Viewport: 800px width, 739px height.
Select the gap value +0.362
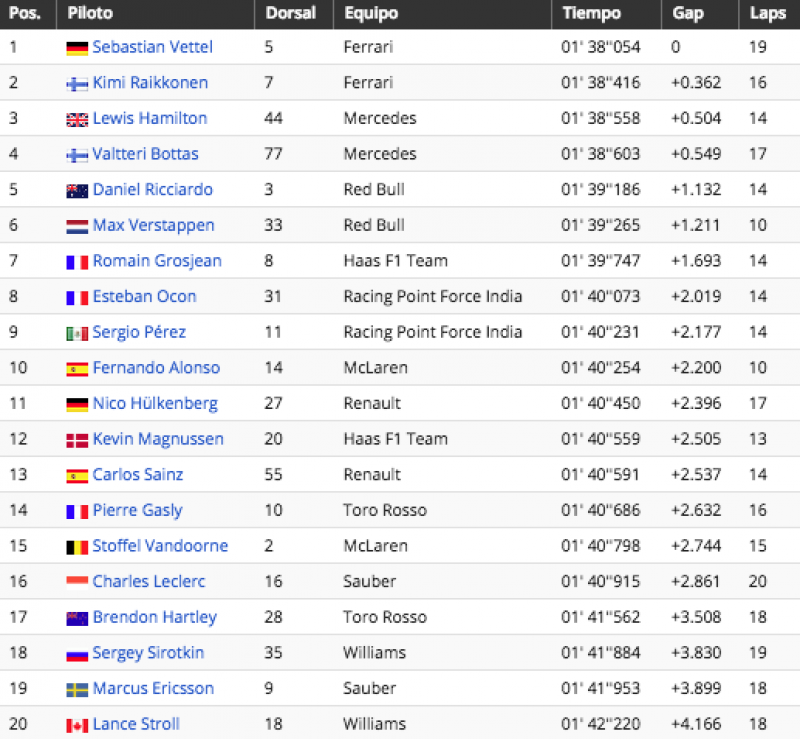(x=696, y=83)
